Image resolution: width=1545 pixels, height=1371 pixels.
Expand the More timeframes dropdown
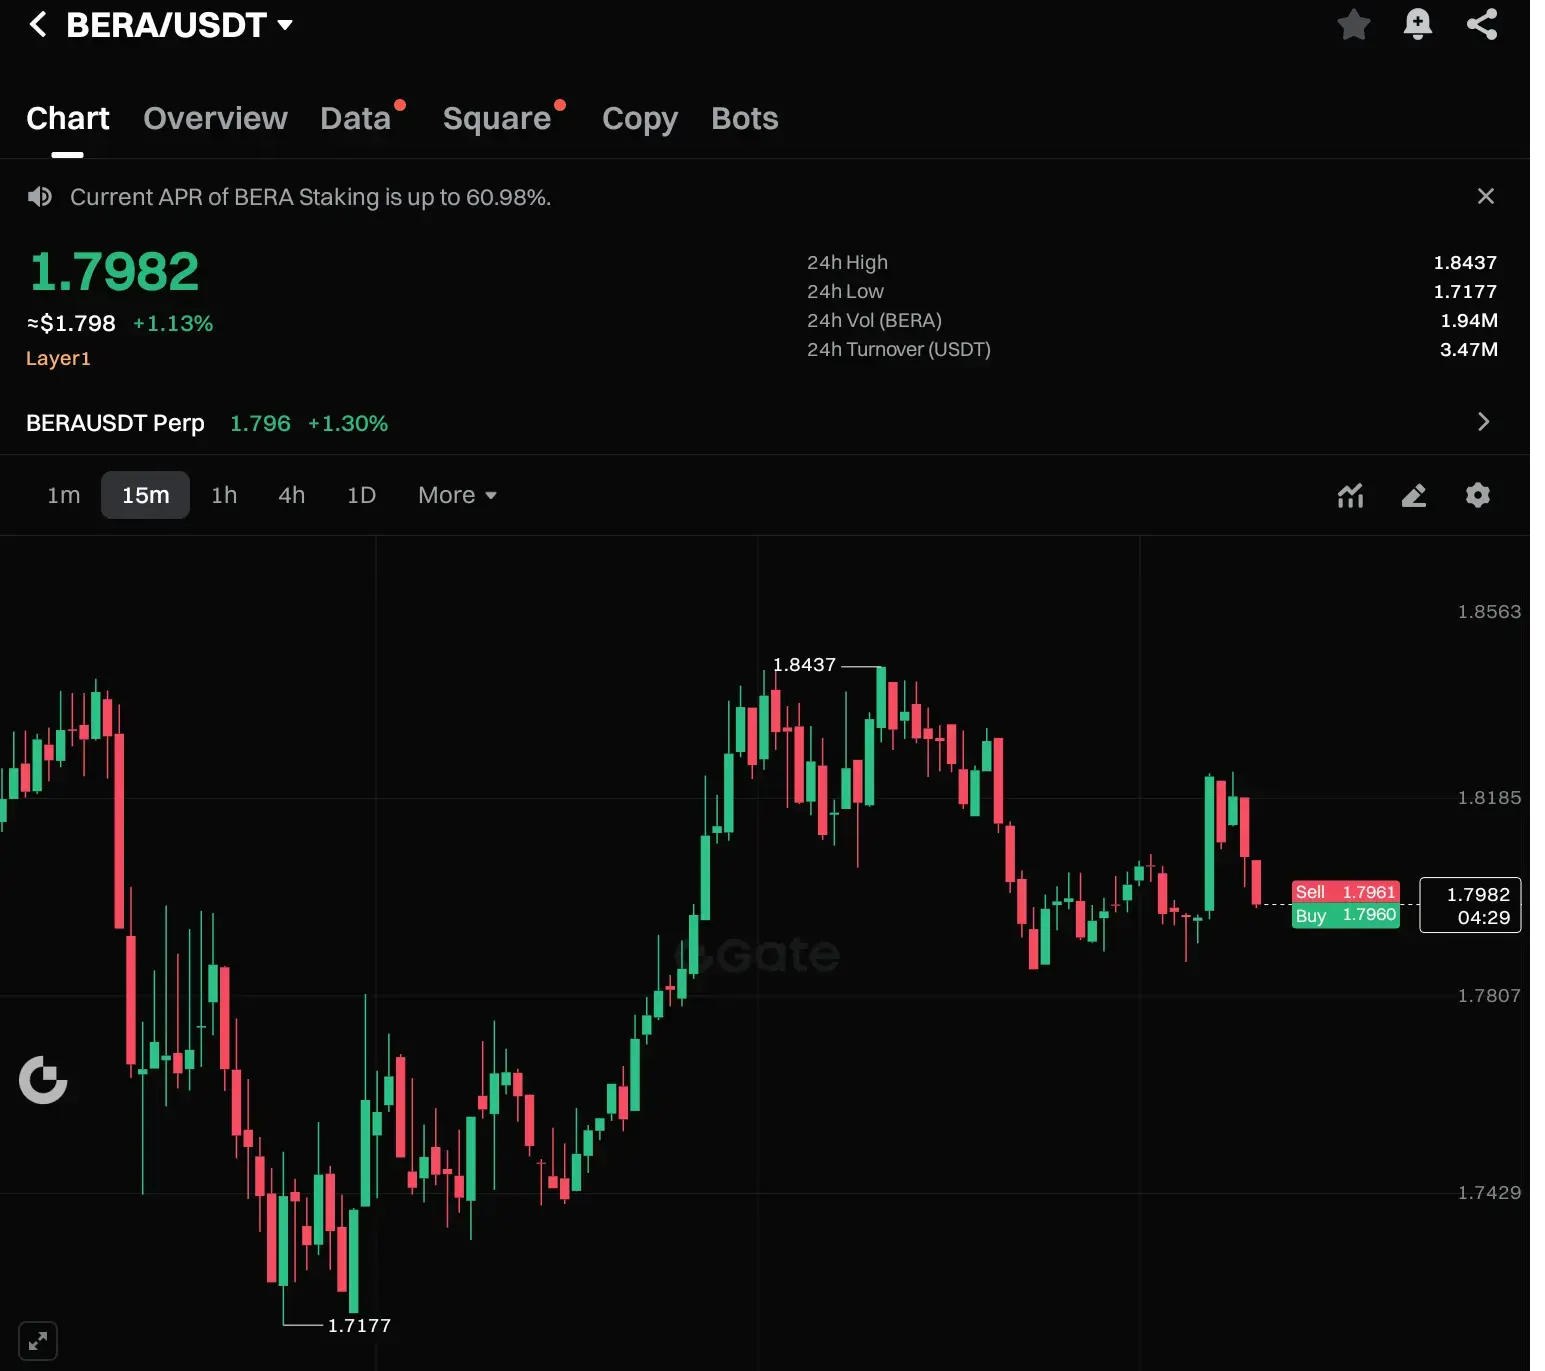(x=457, y=495)
